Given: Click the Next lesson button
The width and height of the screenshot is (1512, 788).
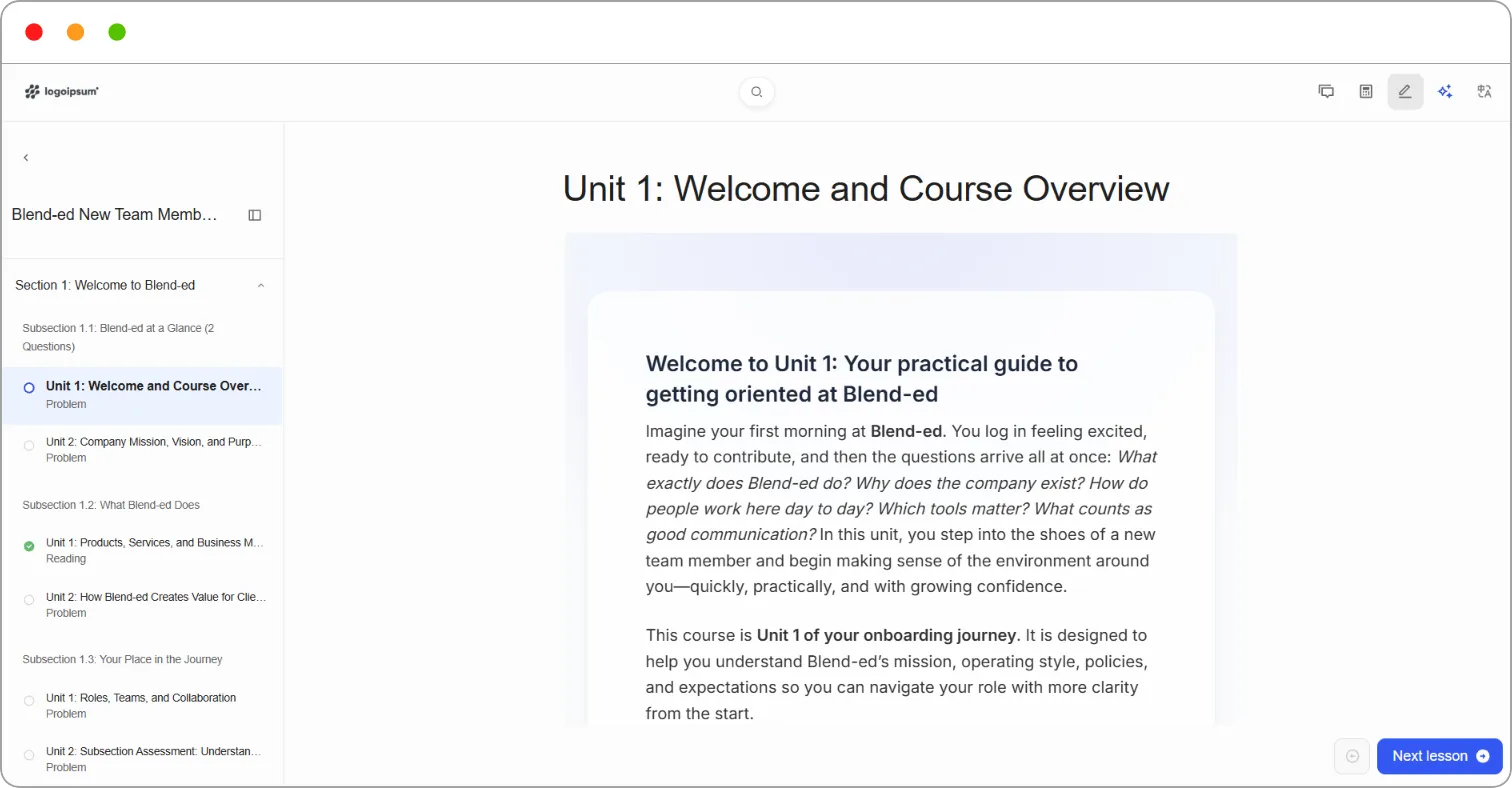Looking at the screenshot, I should (1439, 756).
